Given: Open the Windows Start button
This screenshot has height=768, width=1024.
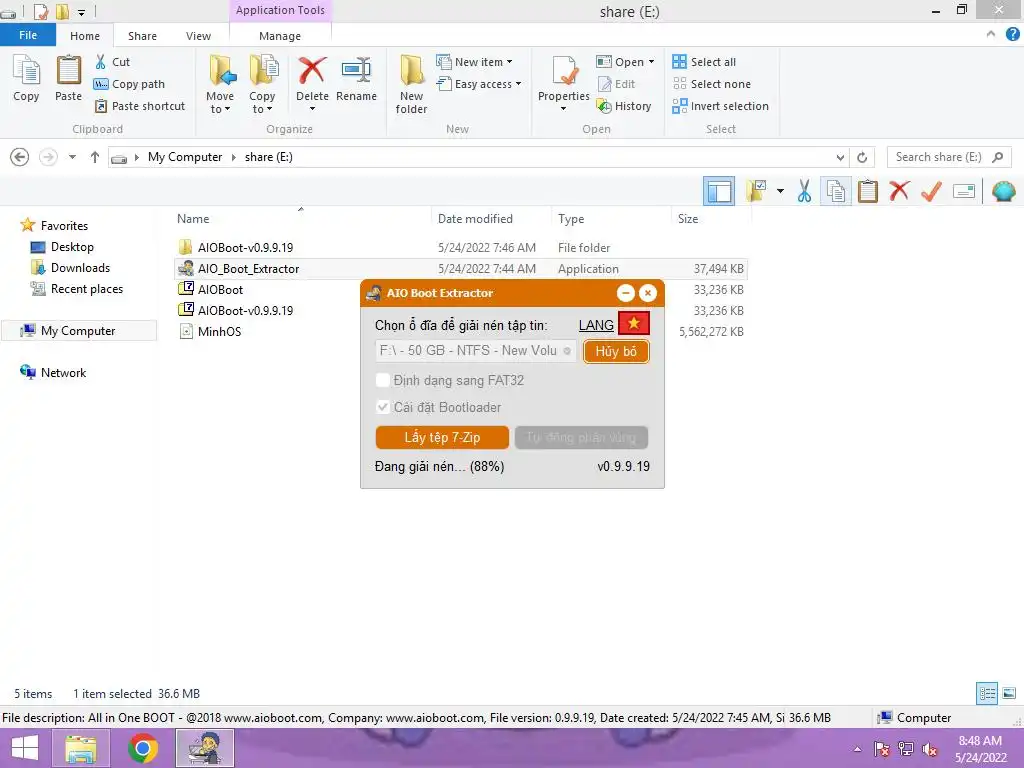Looking at the screenshot, I should 25,748.
